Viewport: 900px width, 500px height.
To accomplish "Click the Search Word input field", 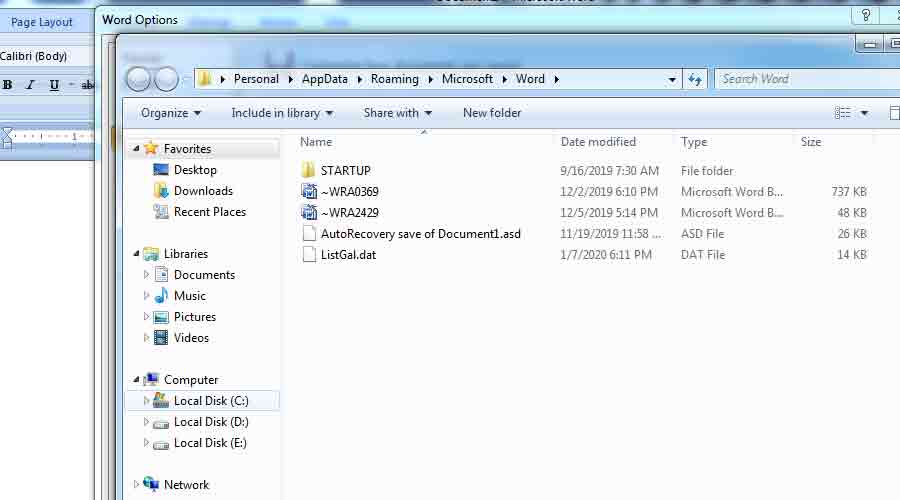I will pyautogui.click(x=808, y=79).
